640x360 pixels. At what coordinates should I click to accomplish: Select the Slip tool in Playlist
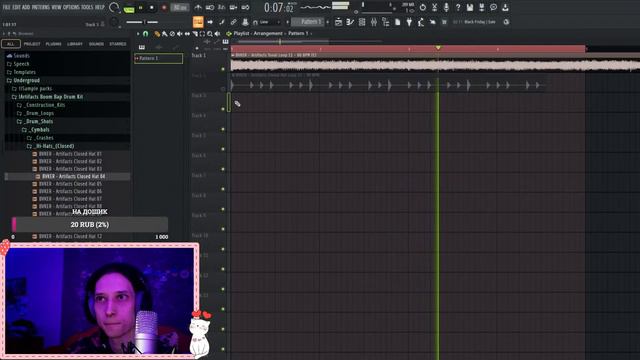tap(187, 34)
